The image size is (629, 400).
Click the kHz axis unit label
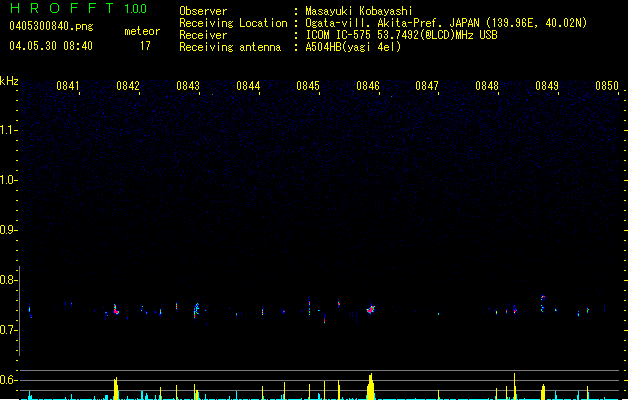pyautogui.click(x=9, y=81)
